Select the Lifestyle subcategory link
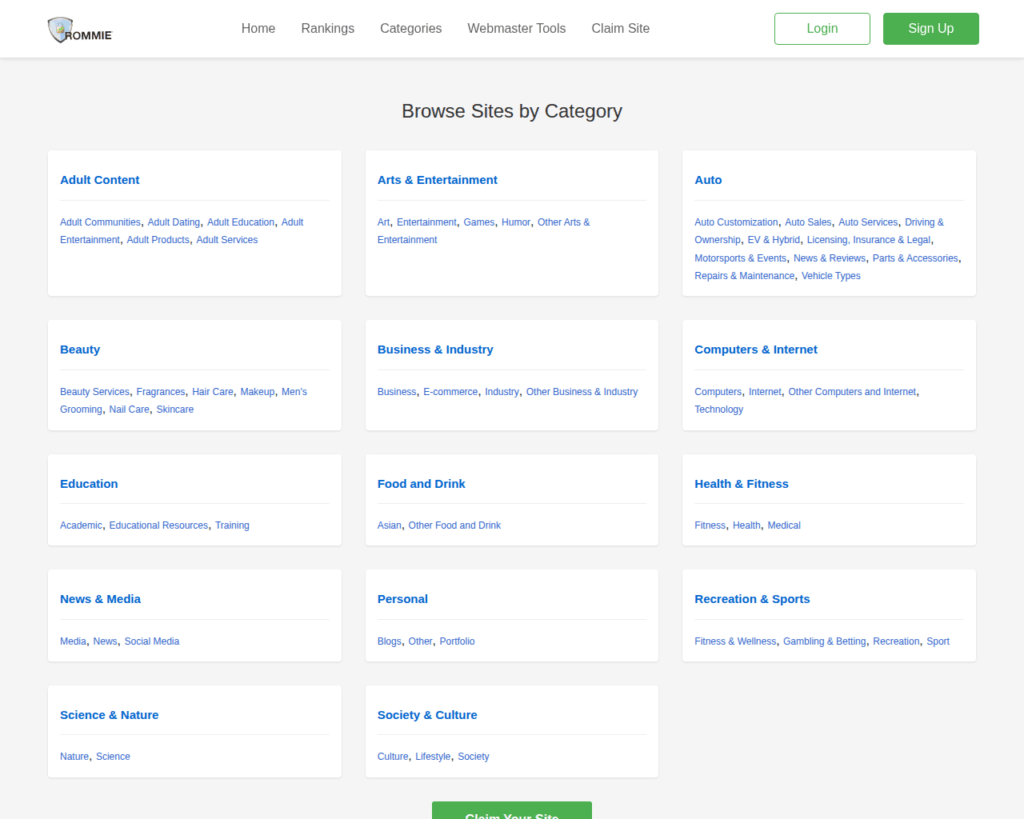This screenshot has height=819, width=1024. 432,756
